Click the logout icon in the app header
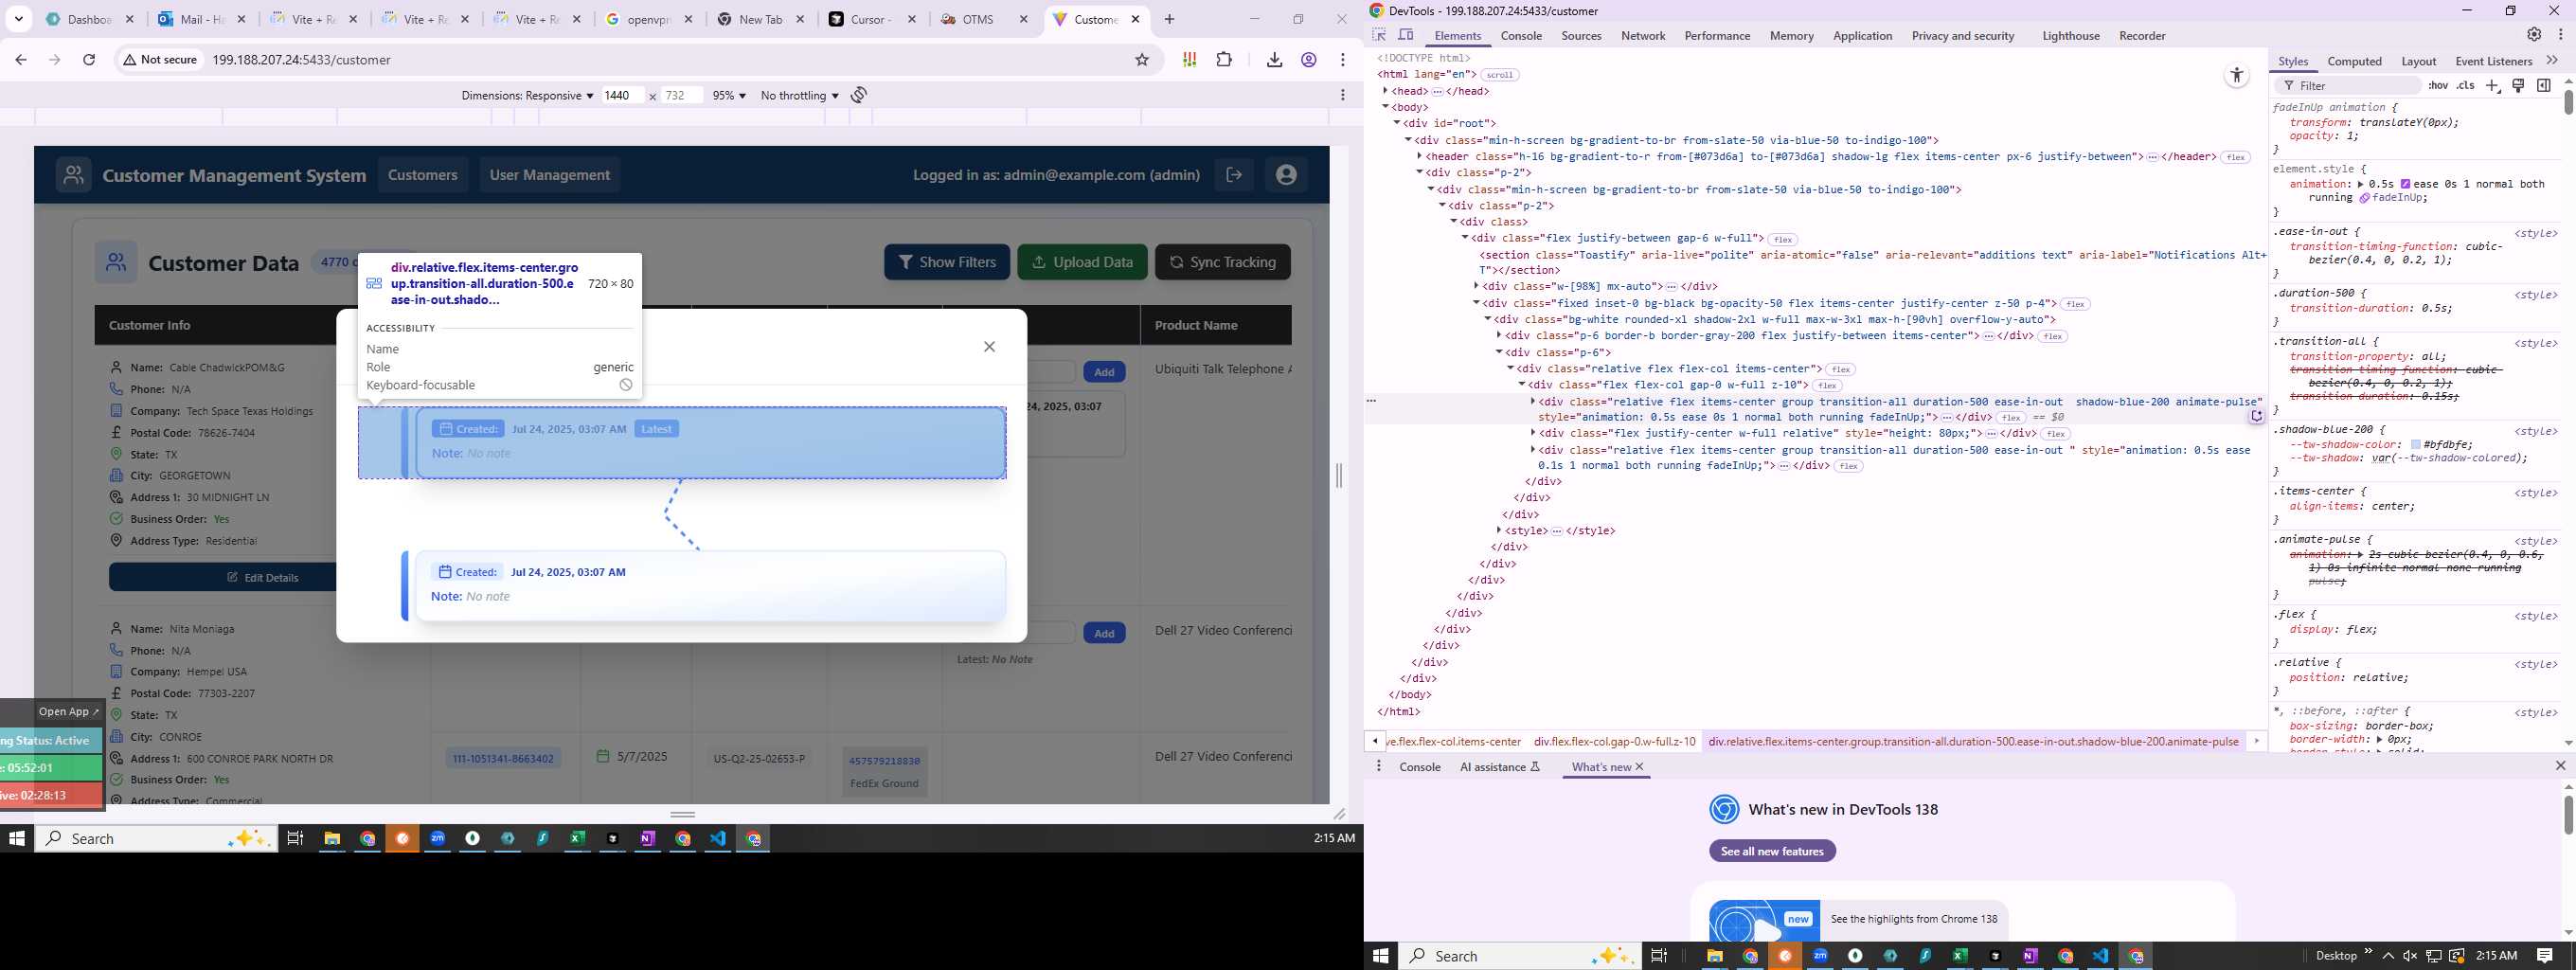The image size is (2576, 970). 1234,175
